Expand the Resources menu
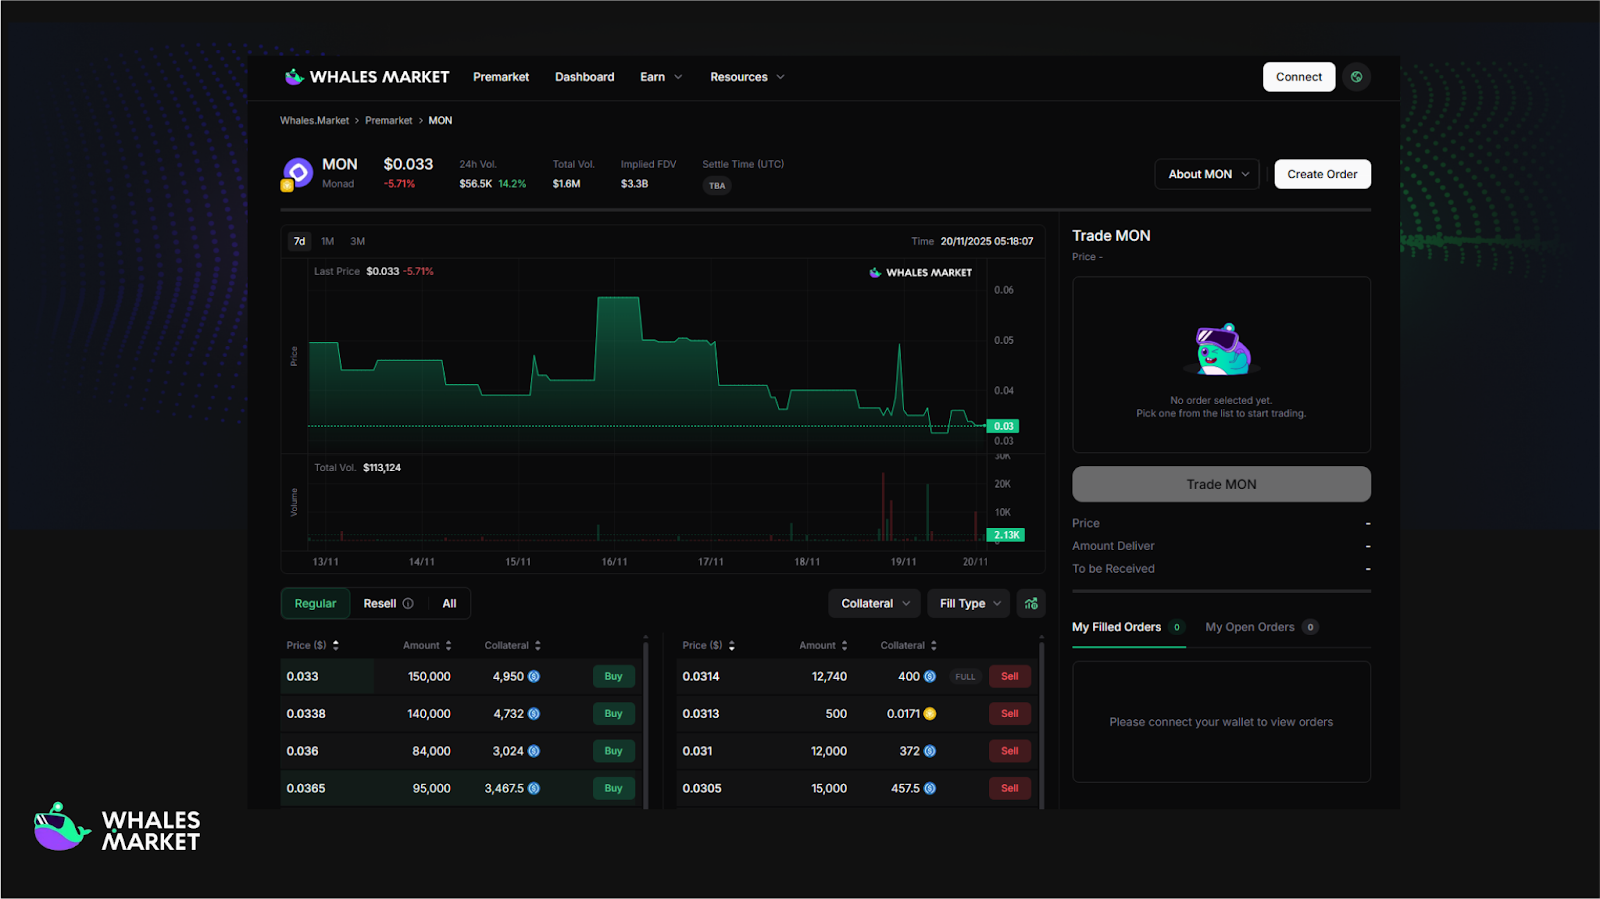 point(747,77)
